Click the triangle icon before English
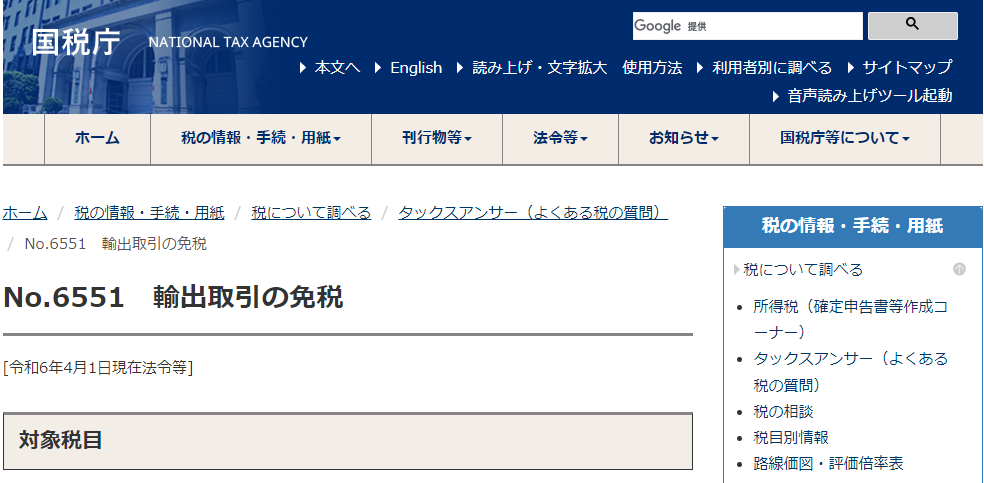The image size is (984, 483). (x=378, y=68)
